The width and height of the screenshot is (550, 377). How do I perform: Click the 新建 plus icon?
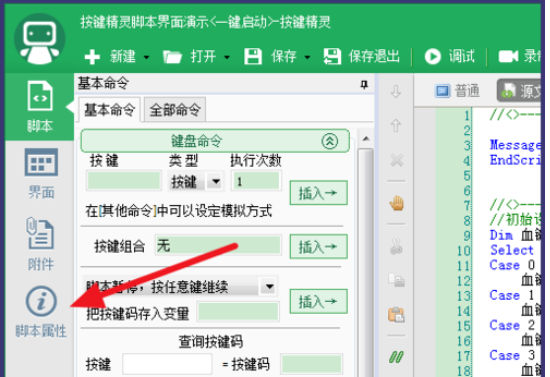click(x=92, y=56)
